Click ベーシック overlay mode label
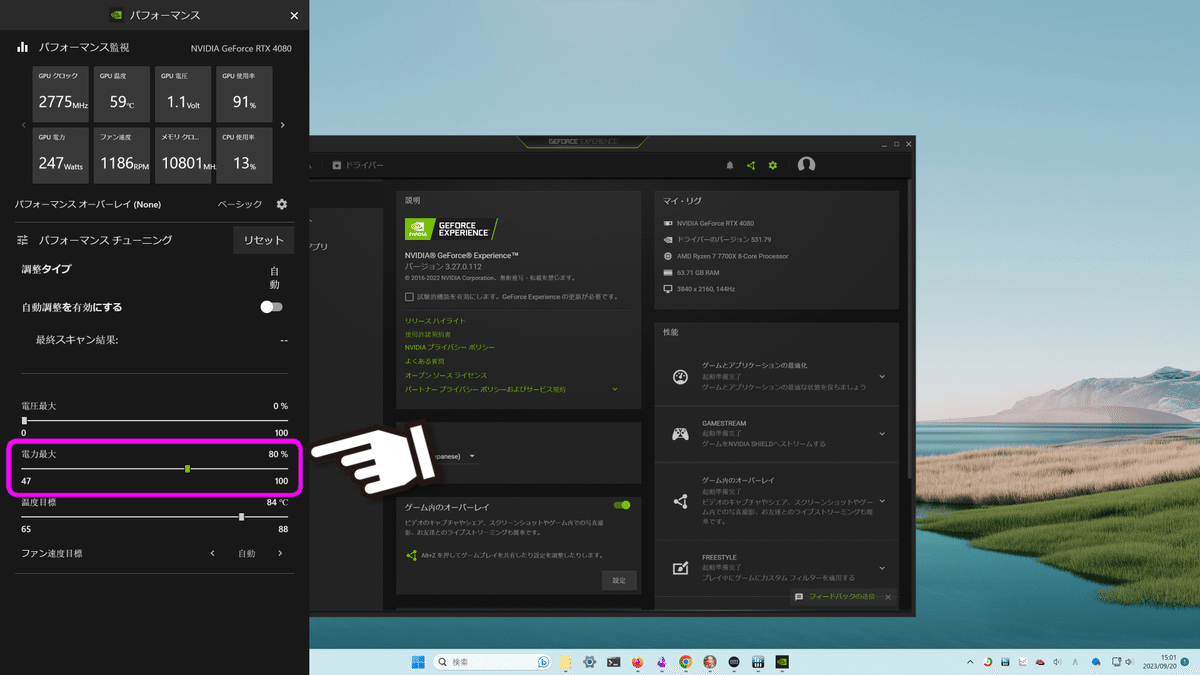 240,204
